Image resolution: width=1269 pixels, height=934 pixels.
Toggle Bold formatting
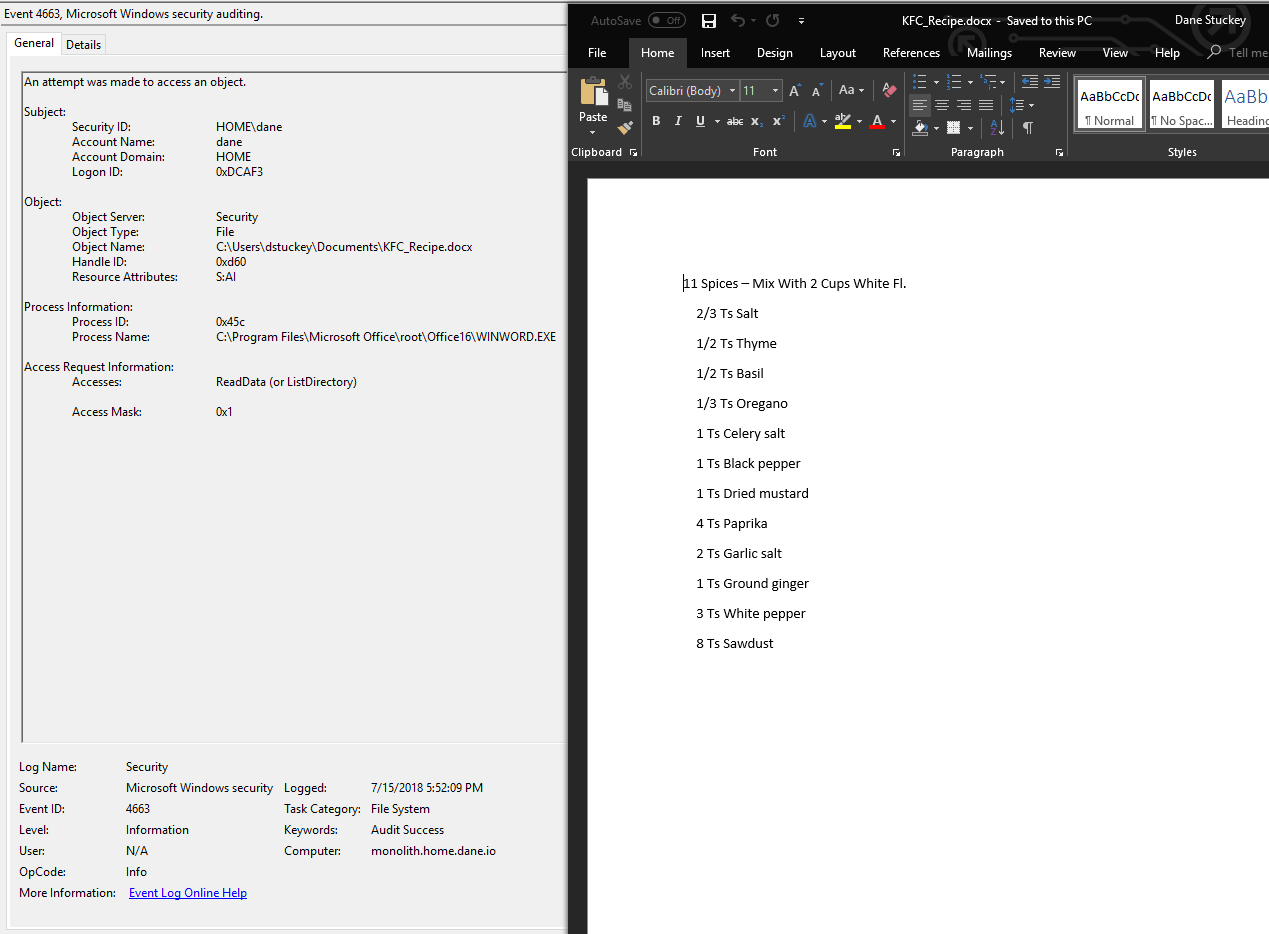pyautogui.click(x=656, y=121)
